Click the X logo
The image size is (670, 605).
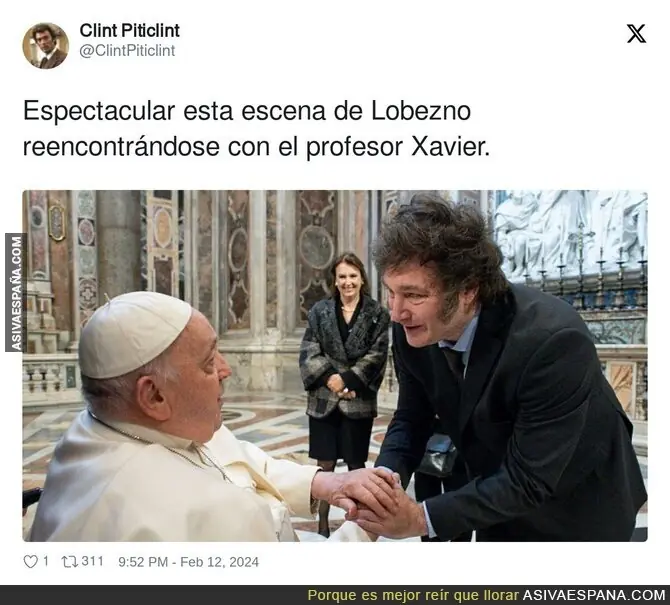click(x=636, y=33)
